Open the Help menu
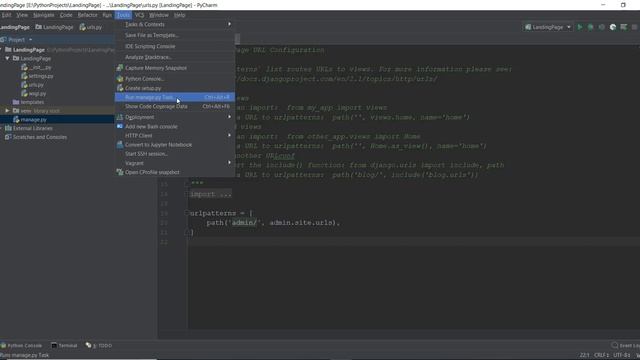The image size is (640, 360). point(180,15)
